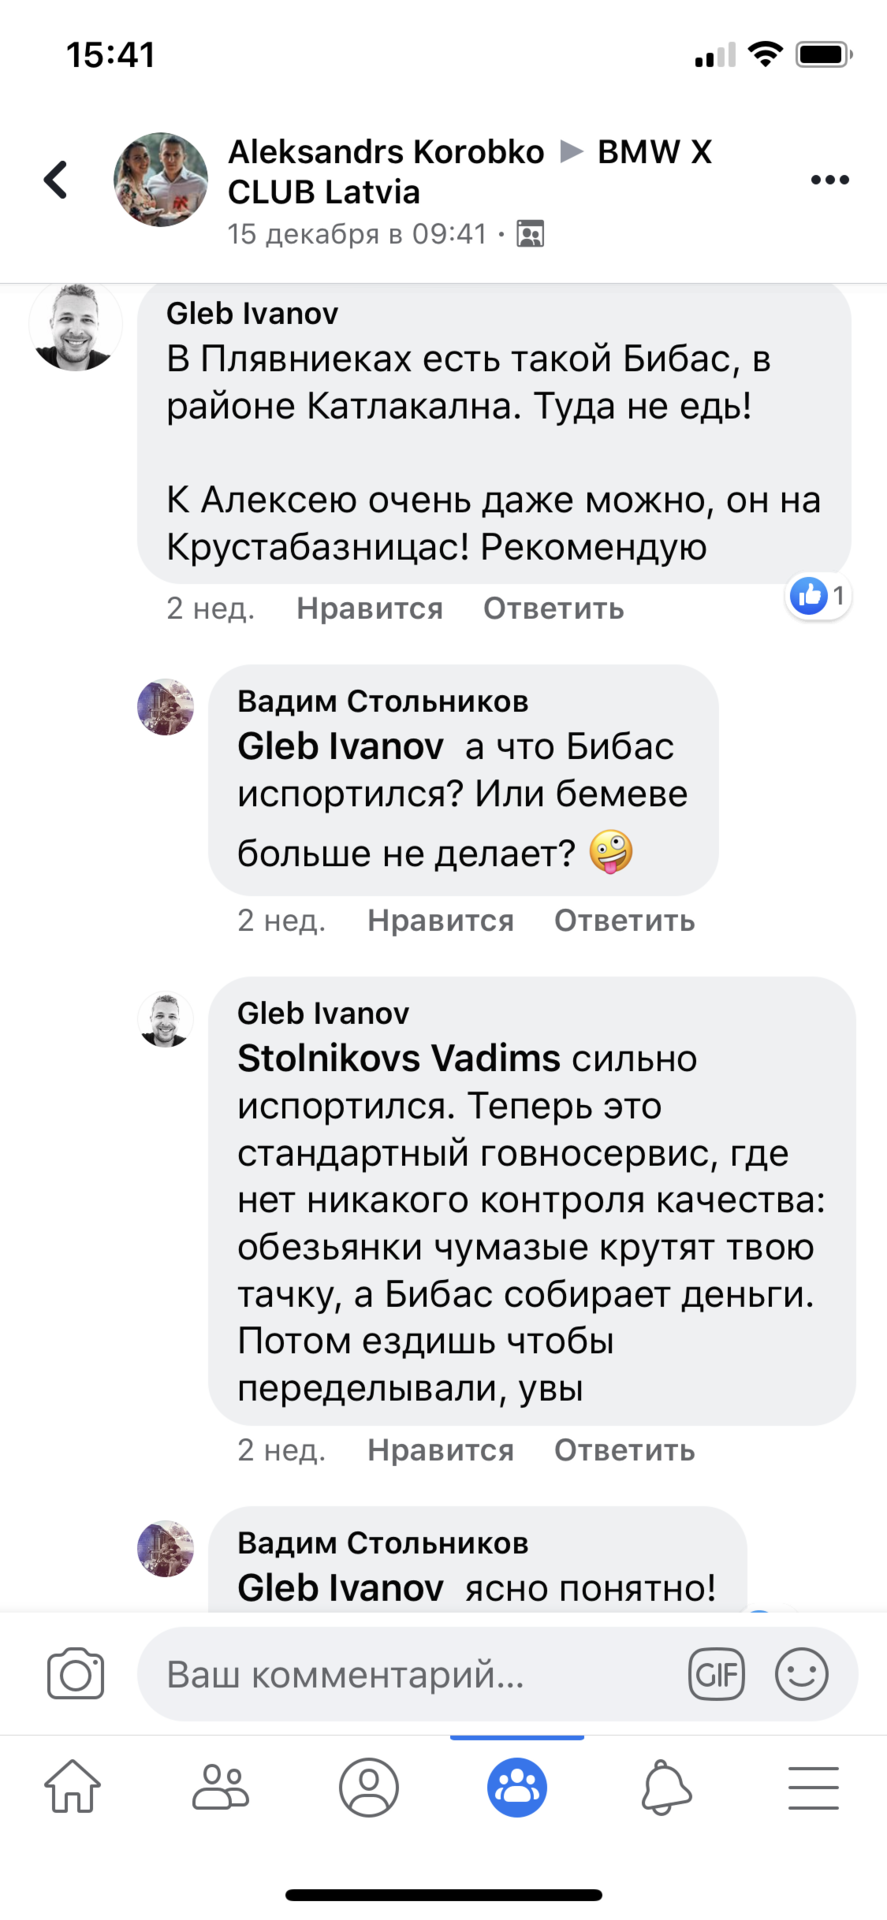View the like reaction on Gleb's comment
Image resolution: width=887 pixels, height=1920 pixels.
[818, 597]
